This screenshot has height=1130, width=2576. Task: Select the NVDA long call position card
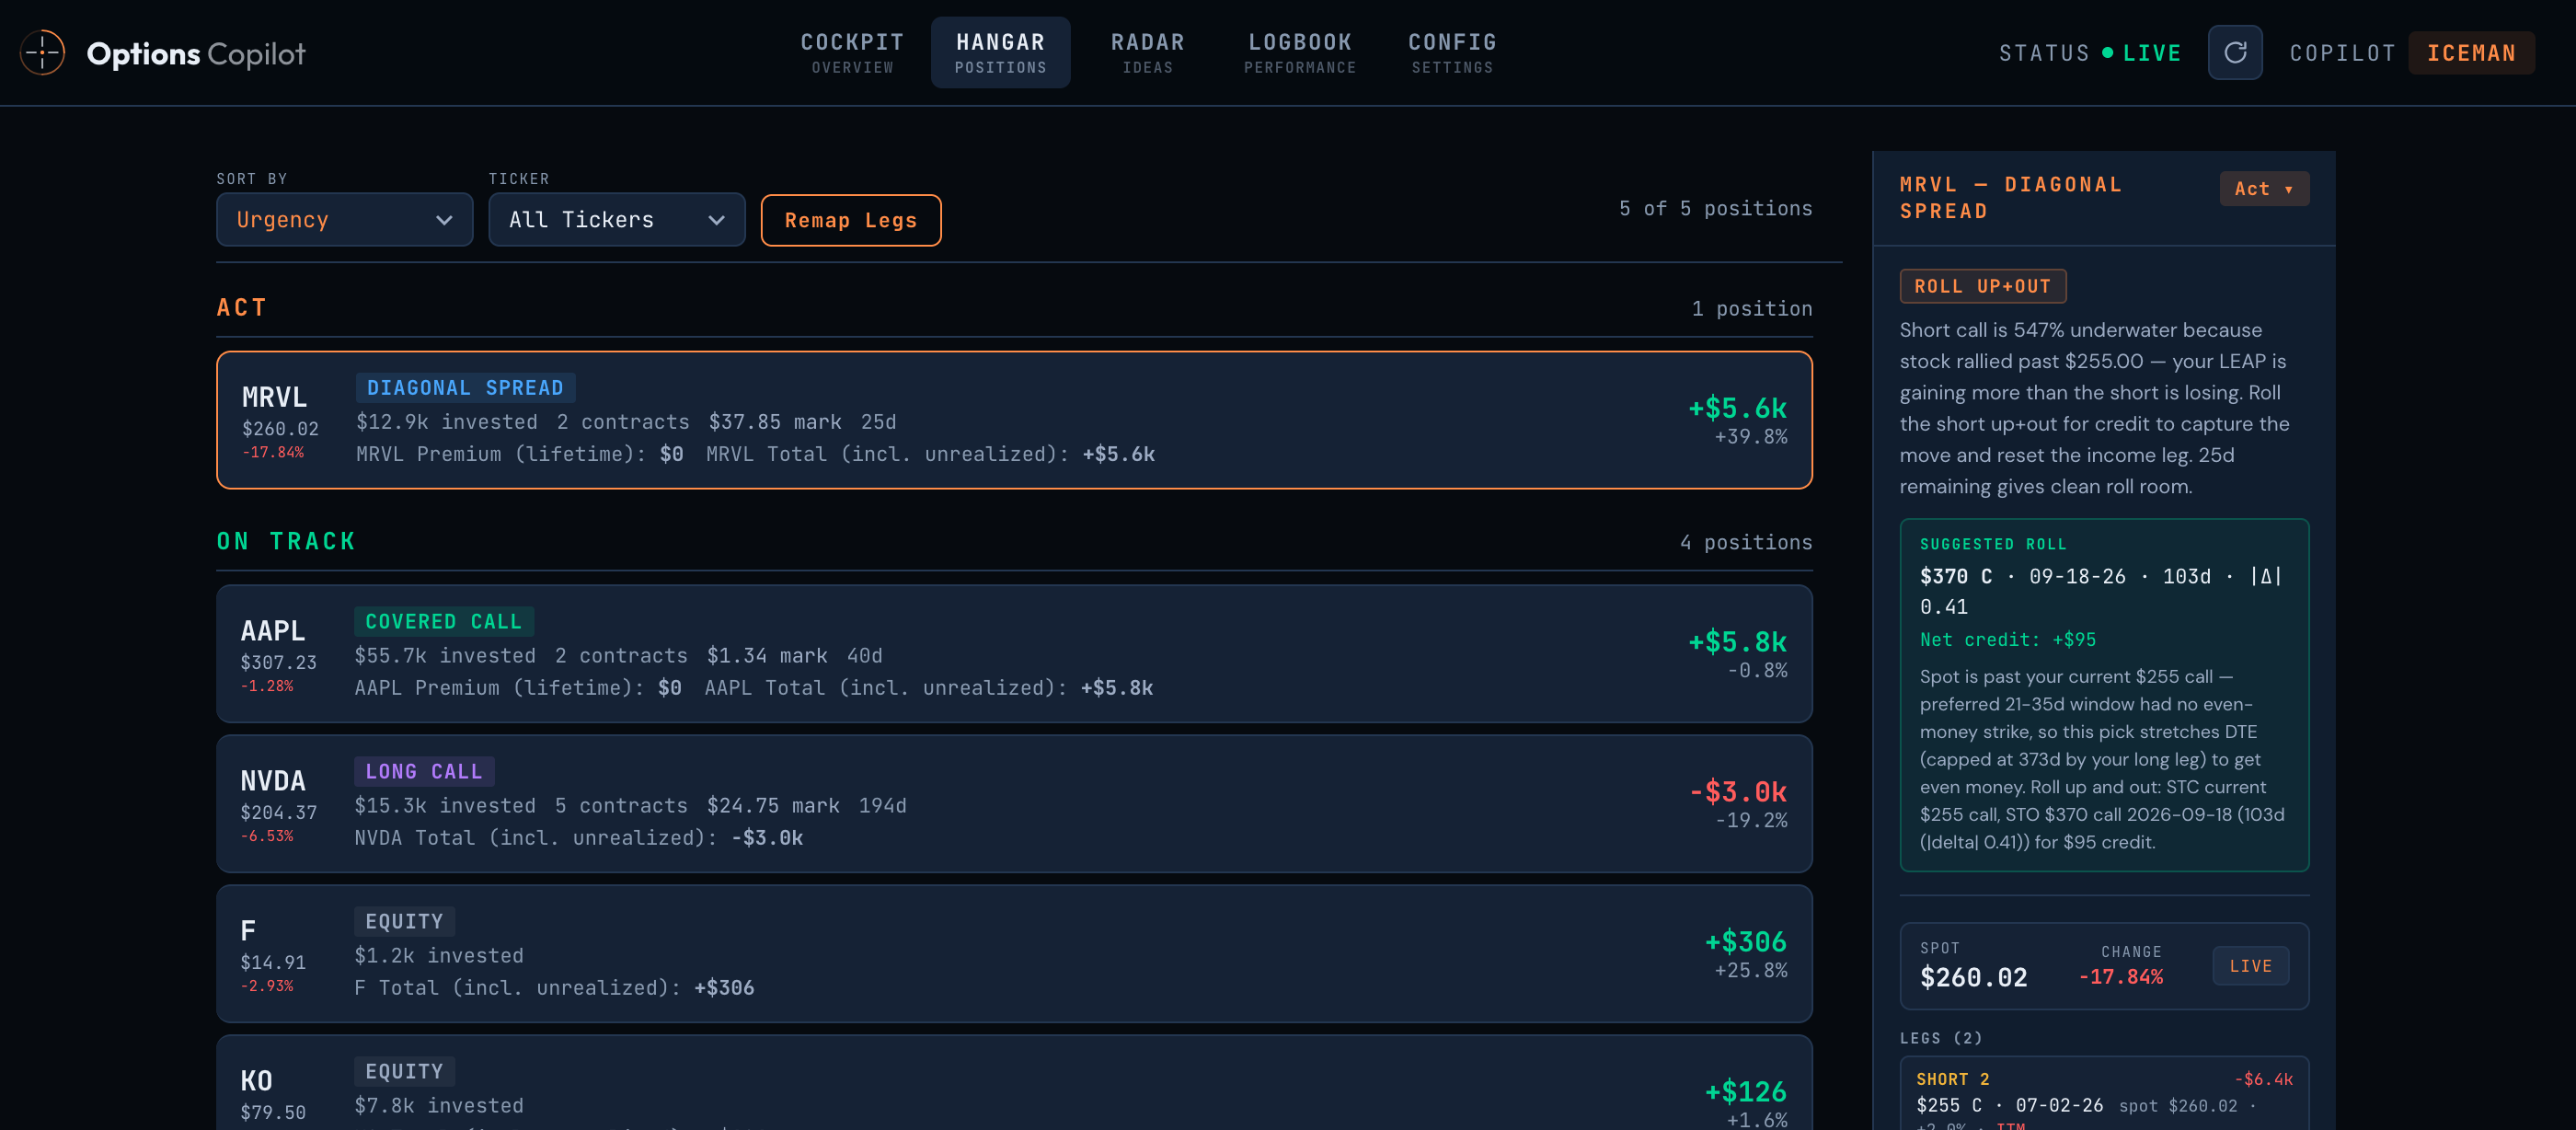point(1014,804)
